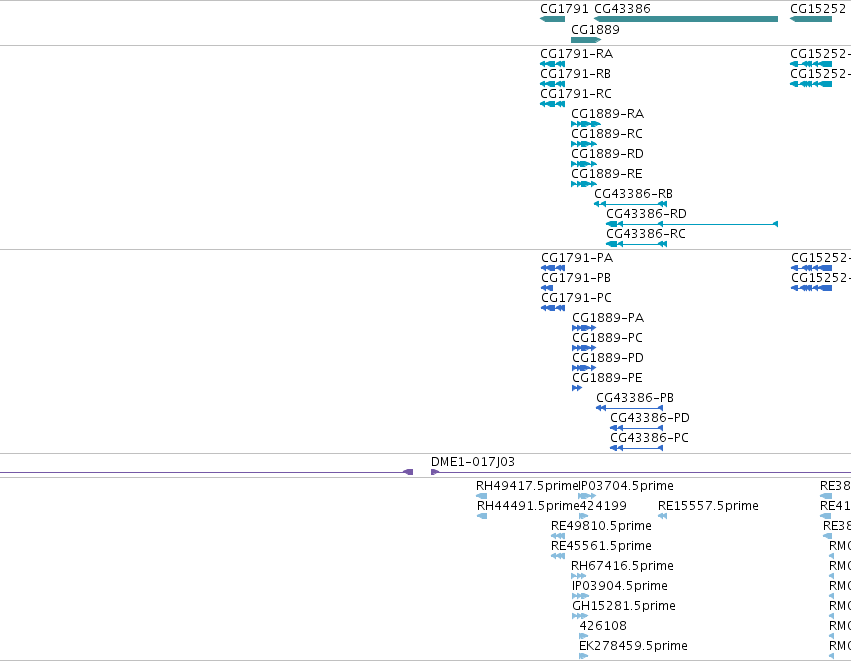Select protein CG1889-PA label
The width and height of the screenshot is (851, 661).
coord(608,318)
